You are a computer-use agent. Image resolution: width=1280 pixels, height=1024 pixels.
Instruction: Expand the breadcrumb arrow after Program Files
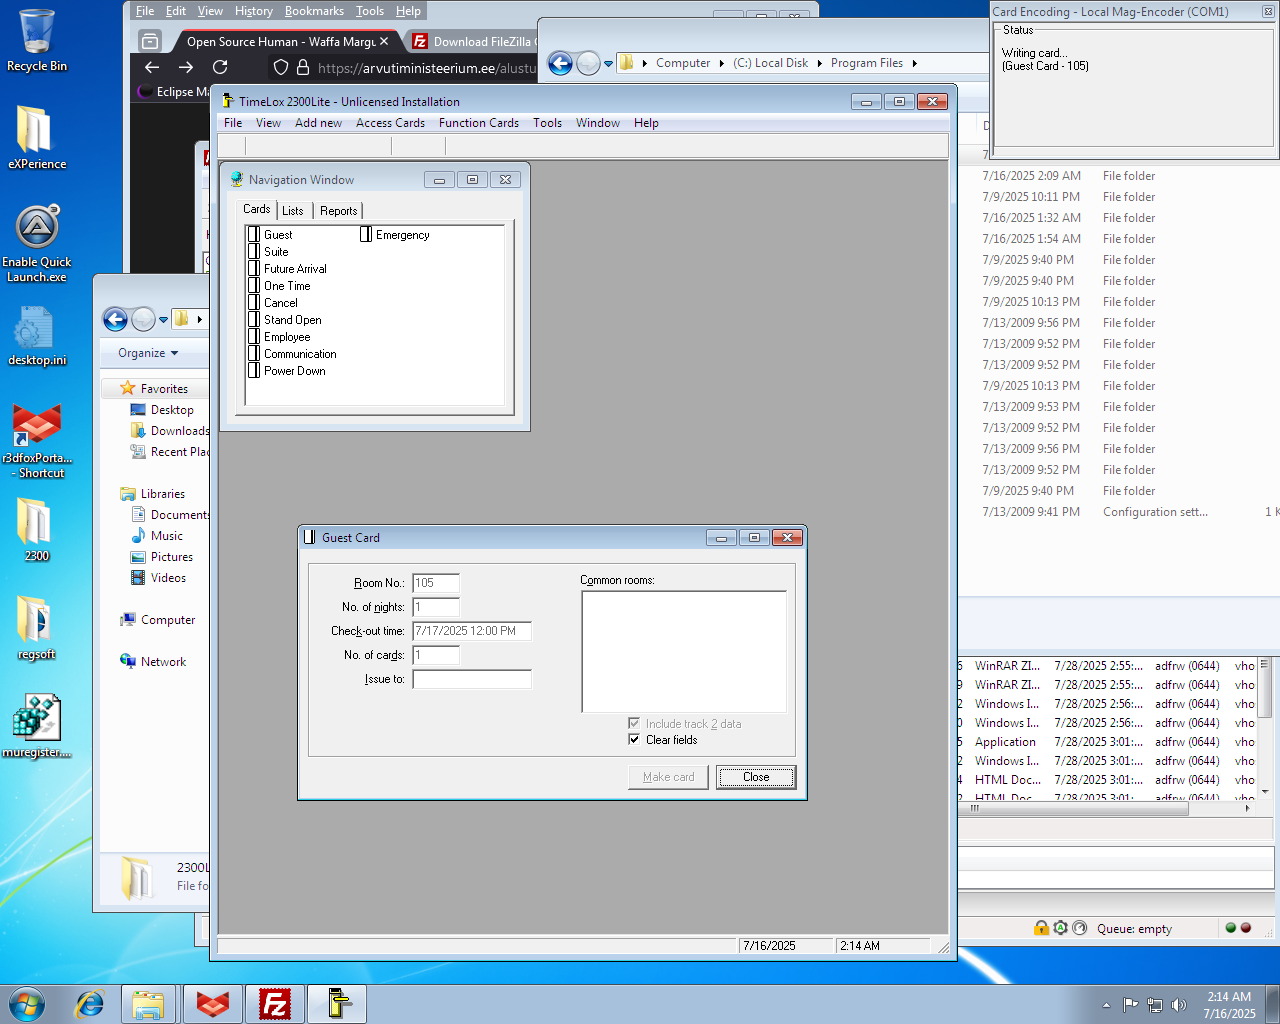[914, 63]
